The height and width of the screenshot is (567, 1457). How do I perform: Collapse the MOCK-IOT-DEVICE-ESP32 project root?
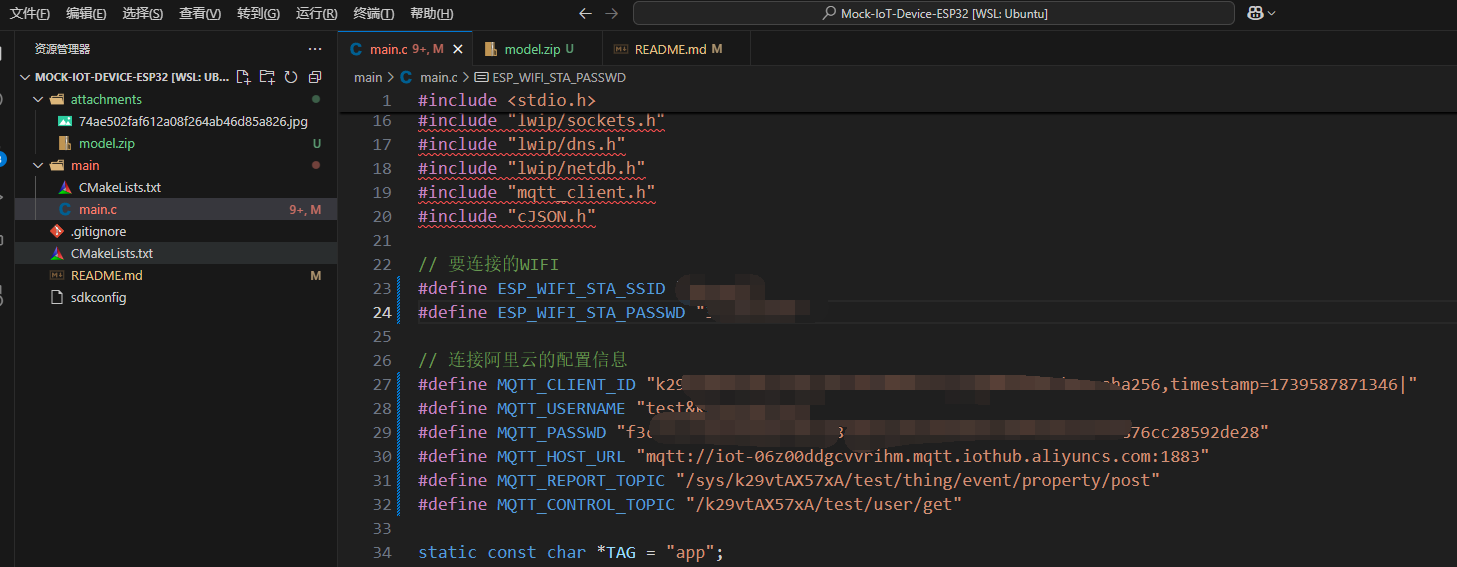pyautogui.click(x=25, y=77)
